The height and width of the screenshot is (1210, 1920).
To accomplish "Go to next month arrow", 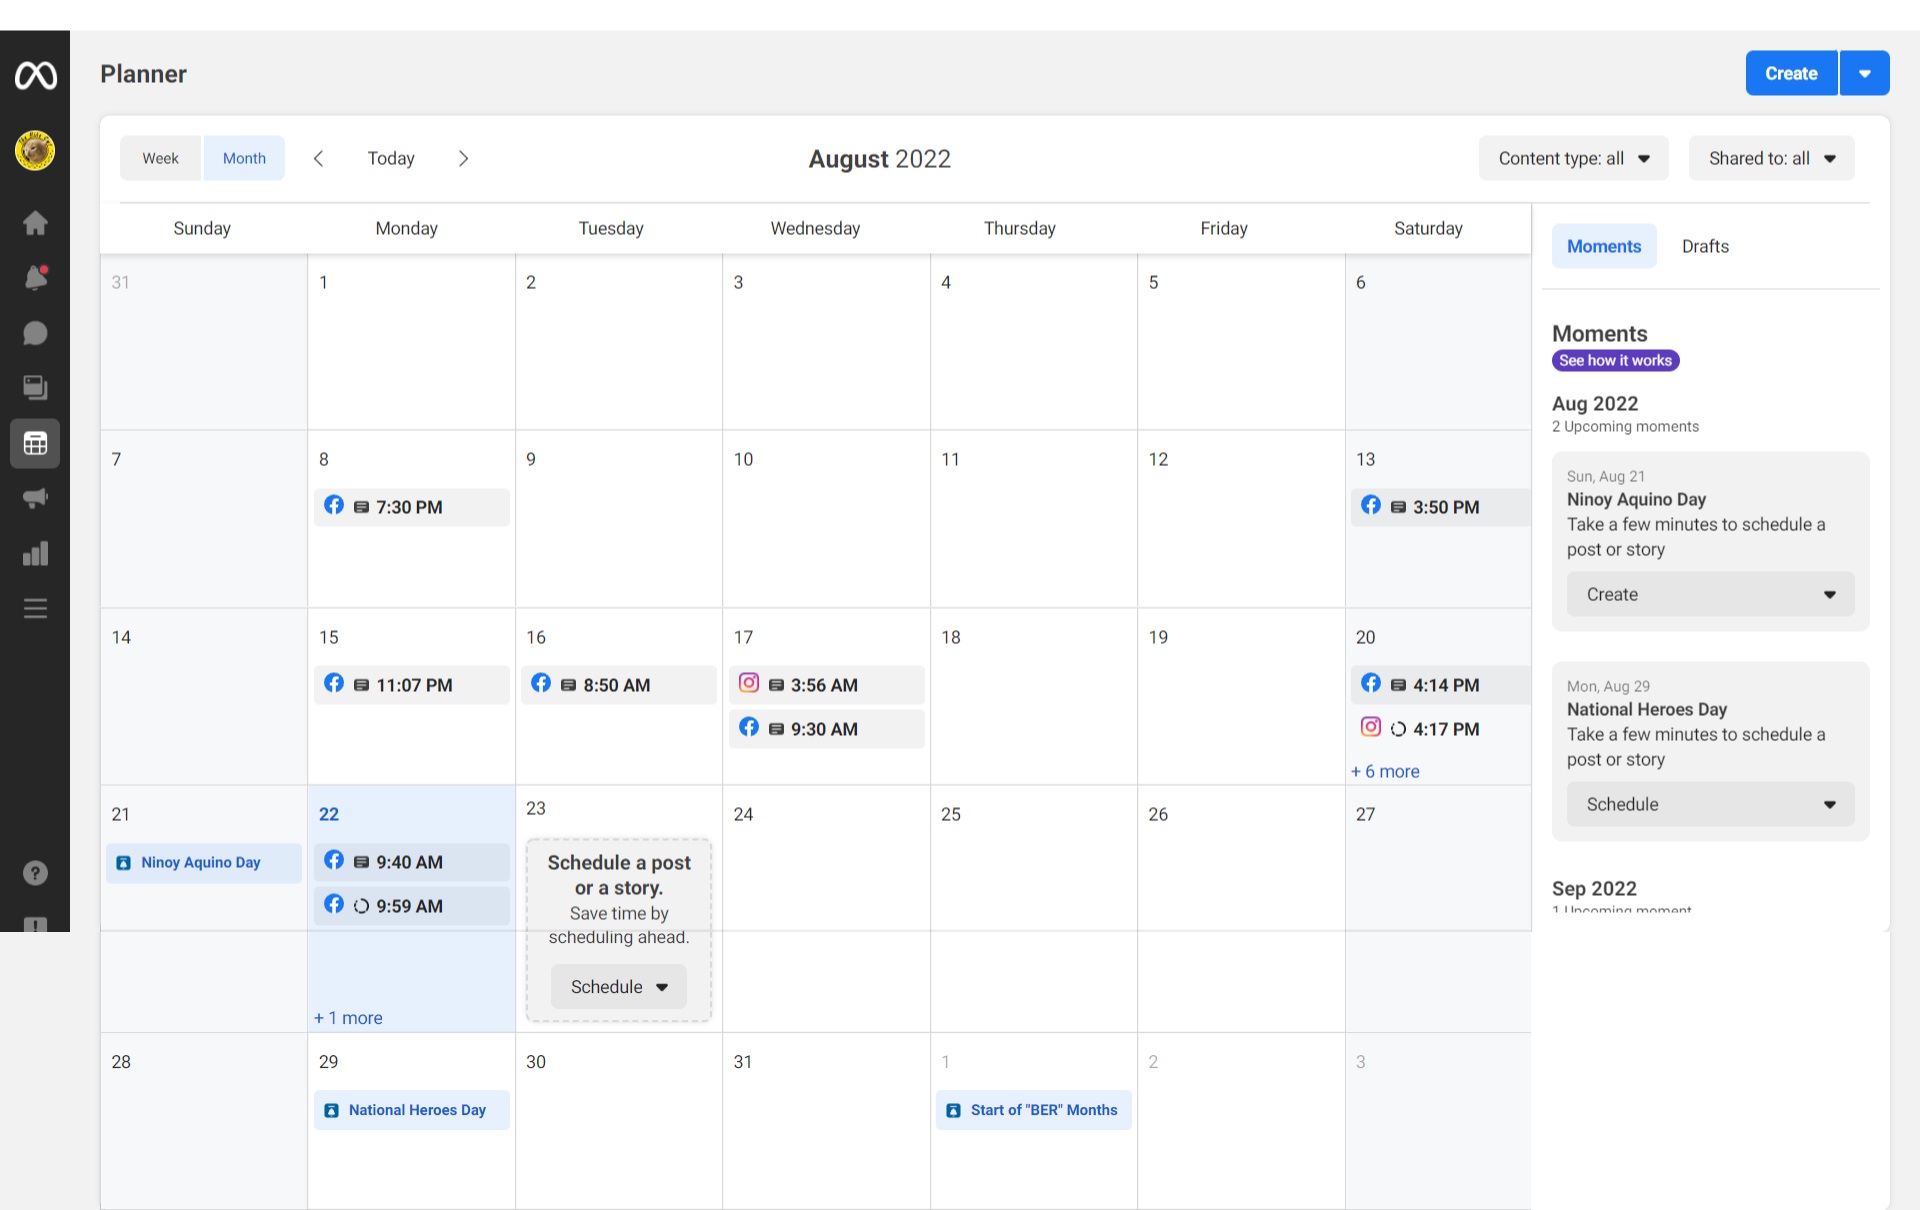I will [x=463, y=158].
